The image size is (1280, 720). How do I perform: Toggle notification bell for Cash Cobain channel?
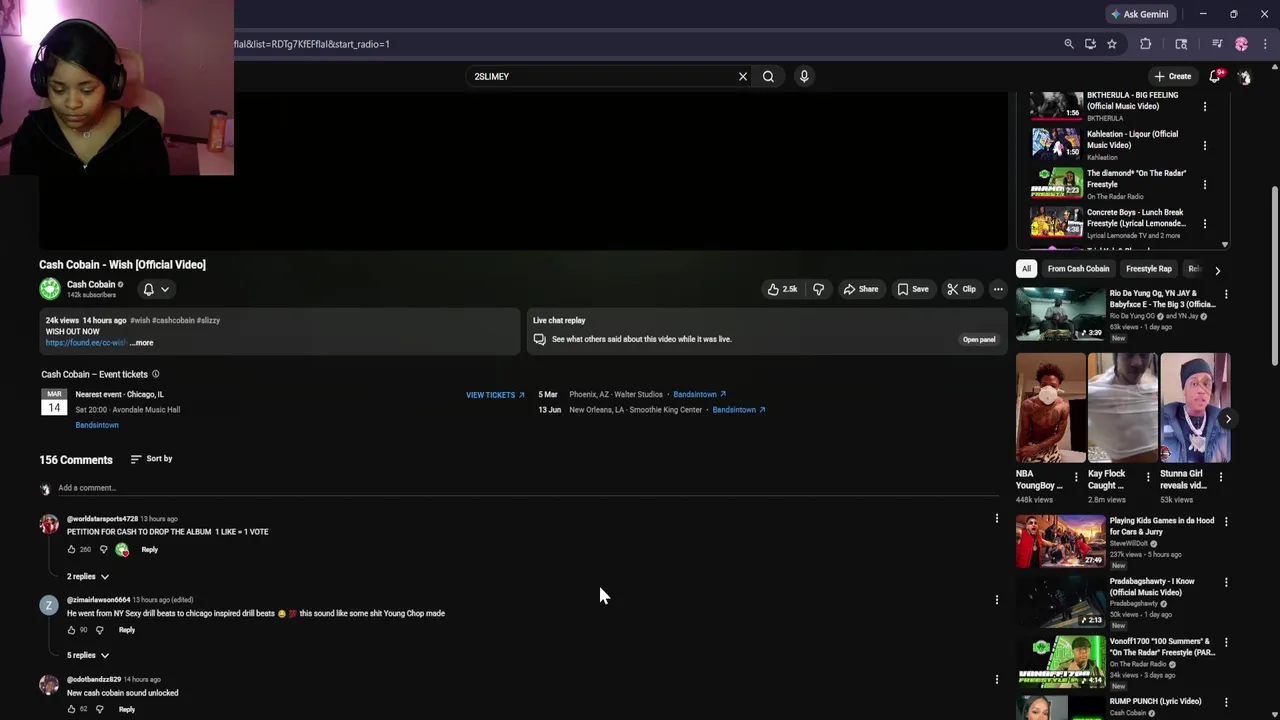click(155, 289)
